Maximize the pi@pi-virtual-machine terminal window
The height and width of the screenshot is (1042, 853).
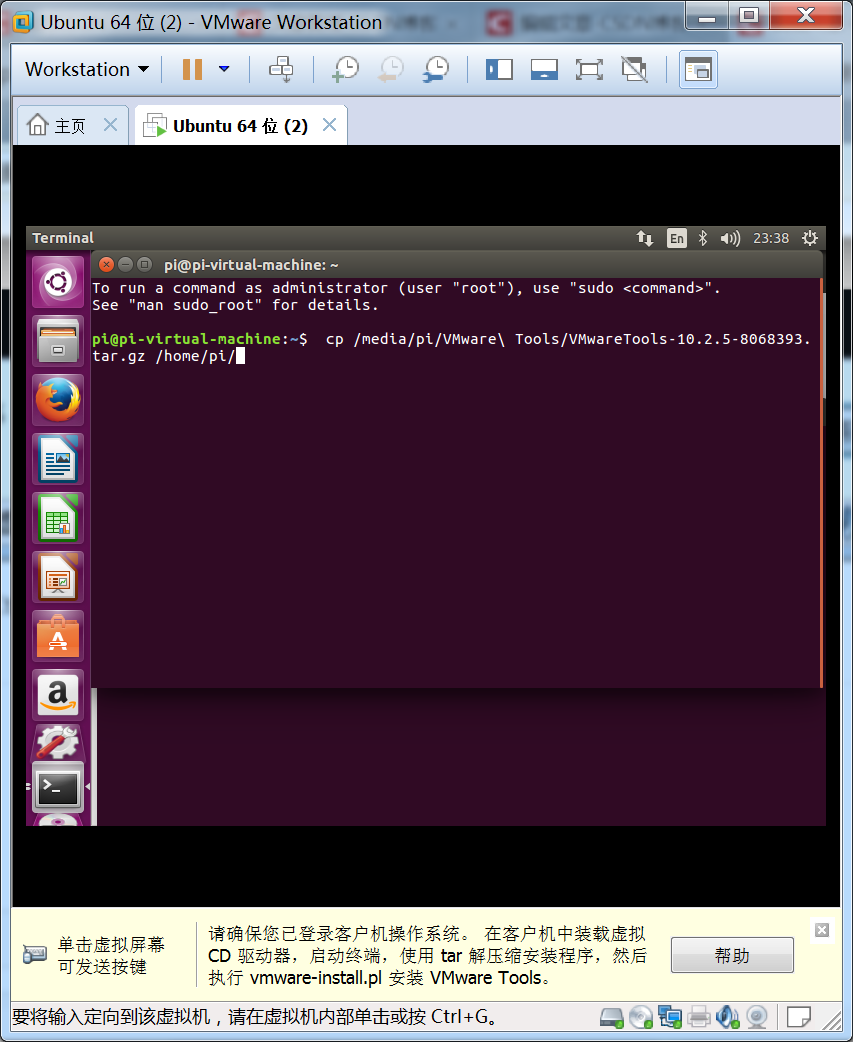point(144,264)
